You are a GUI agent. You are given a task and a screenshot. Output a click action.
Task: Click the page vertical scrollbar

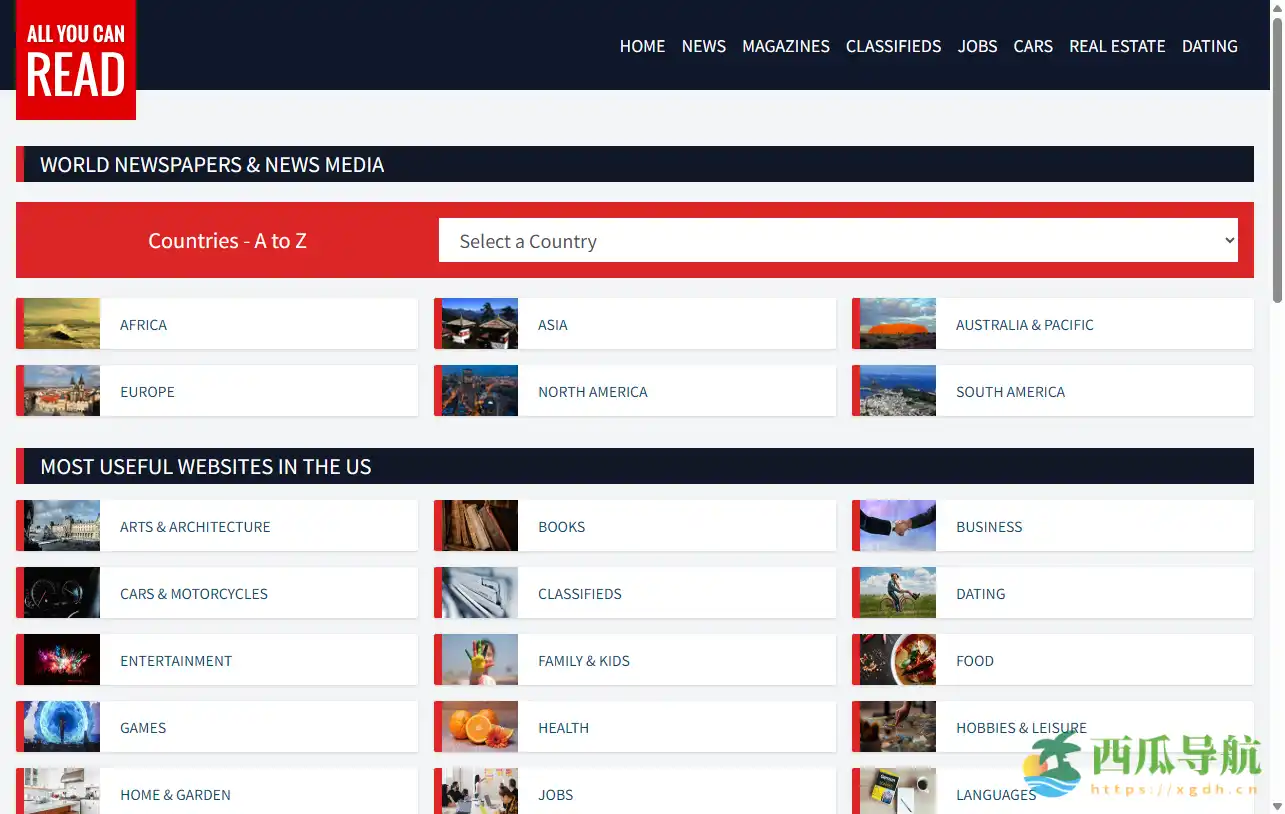pos(1277,160)
